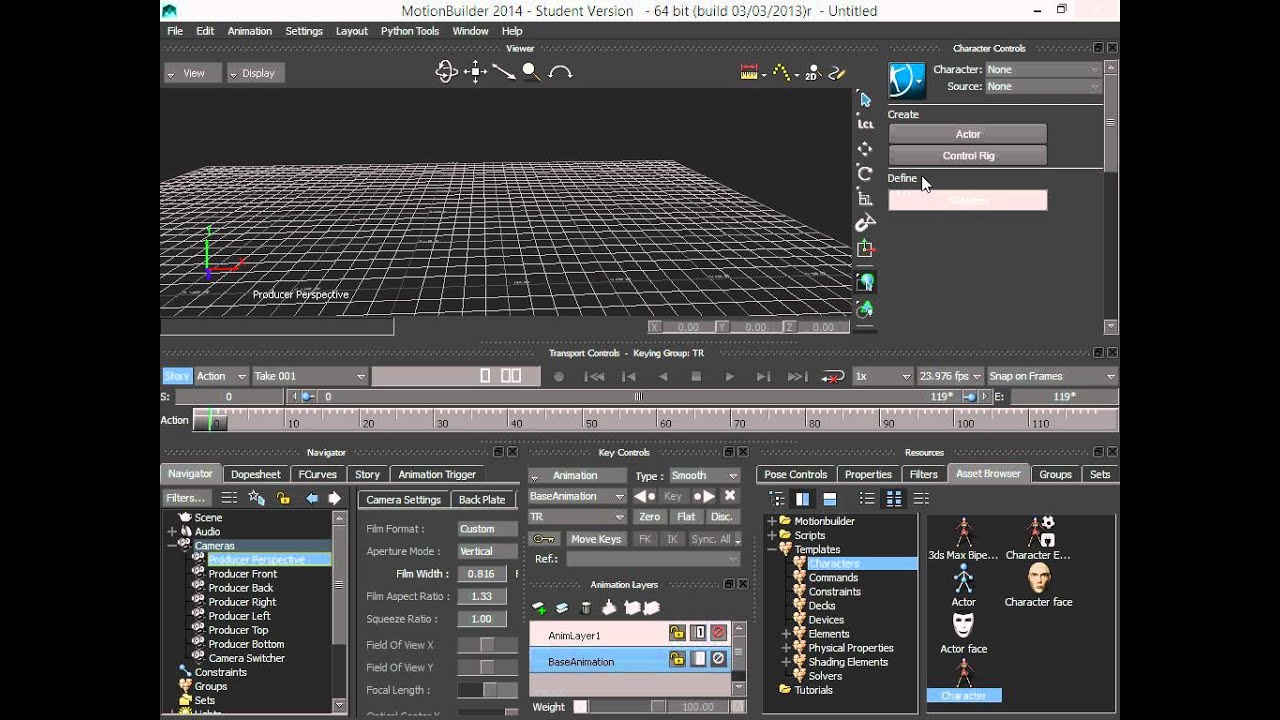The width and height of the screenshot is (1280, 720).
Task: Toggle lock on BaseAnimation layer
Action: (677, 659)
